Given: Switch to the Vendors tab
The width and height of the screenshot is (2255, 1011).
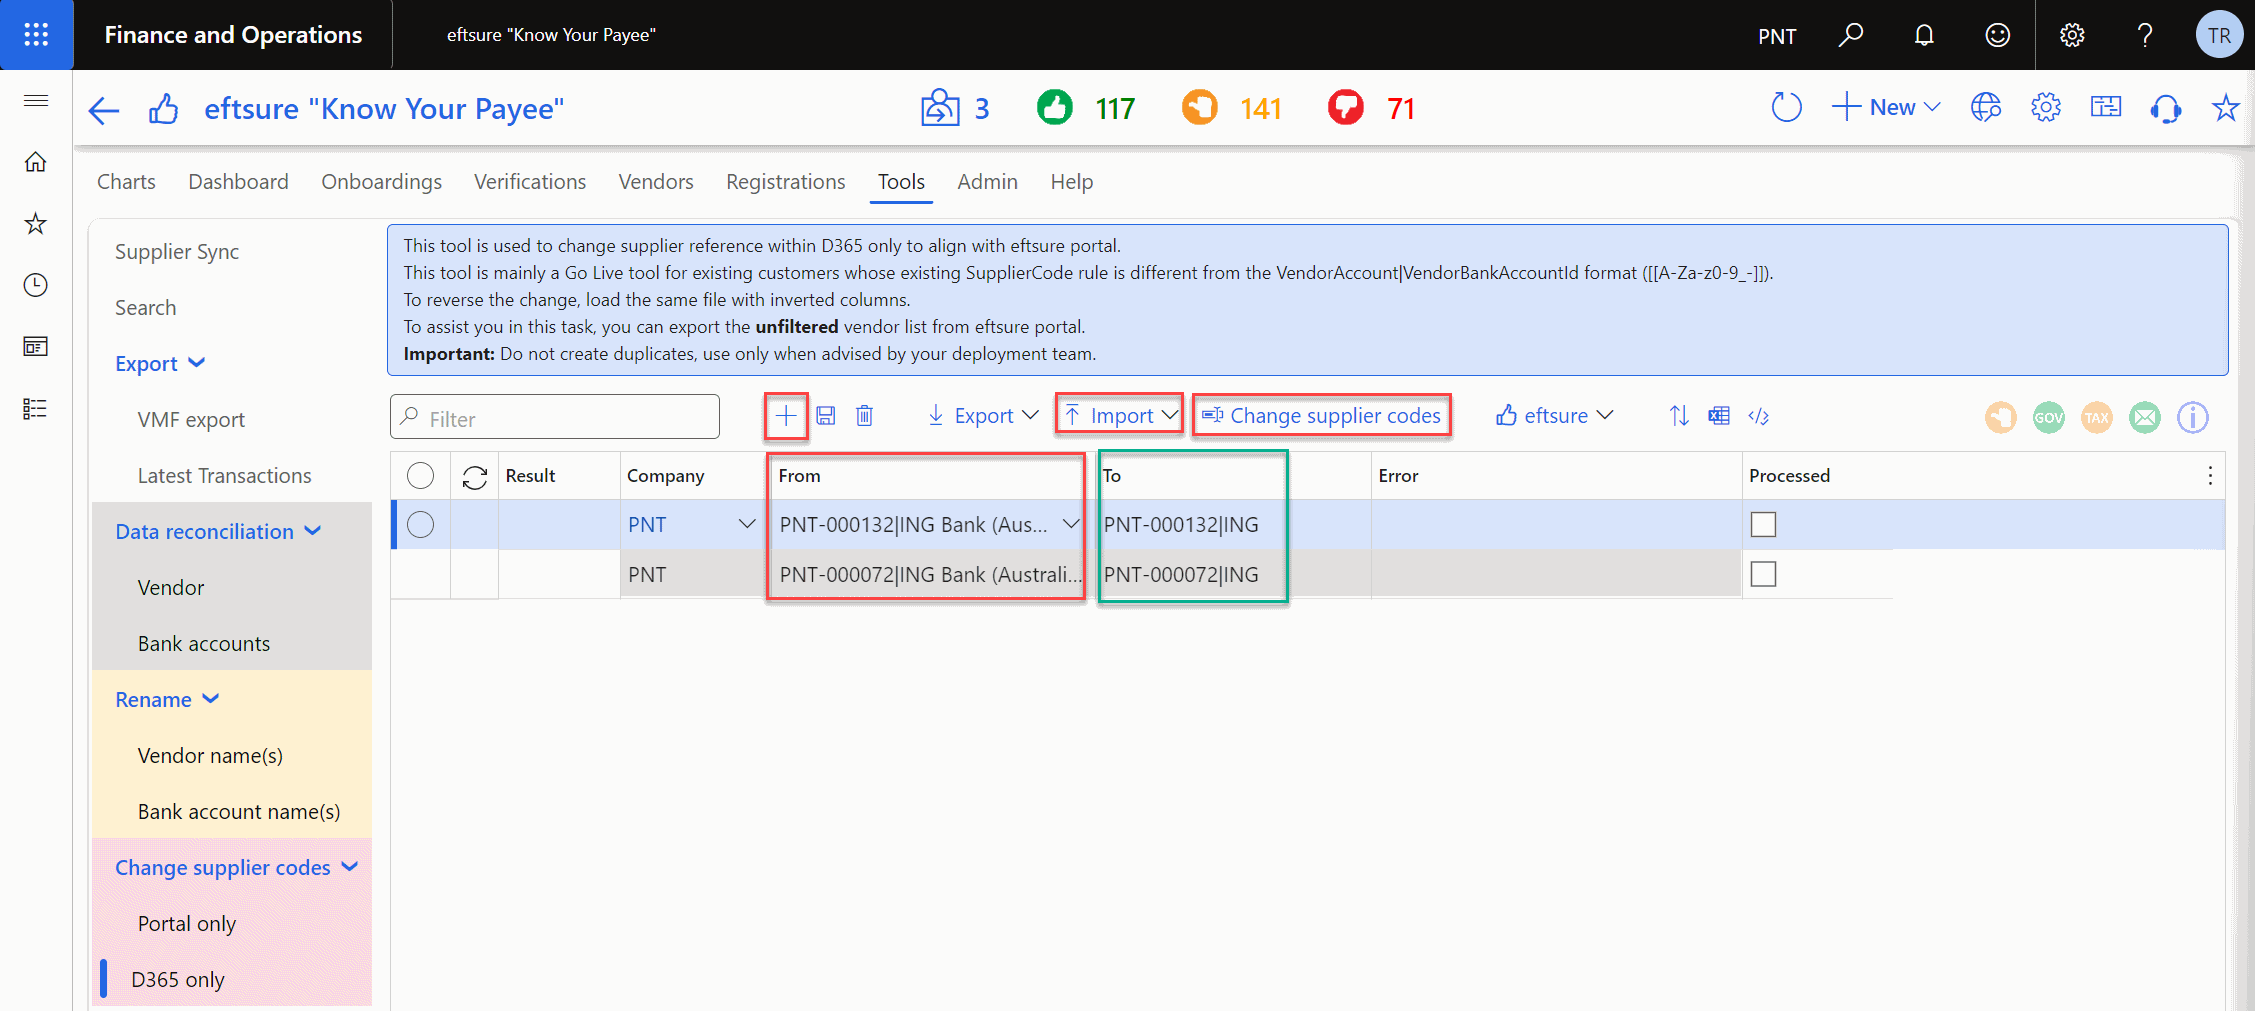Looking at the screenshot, I should coord(656,182).
